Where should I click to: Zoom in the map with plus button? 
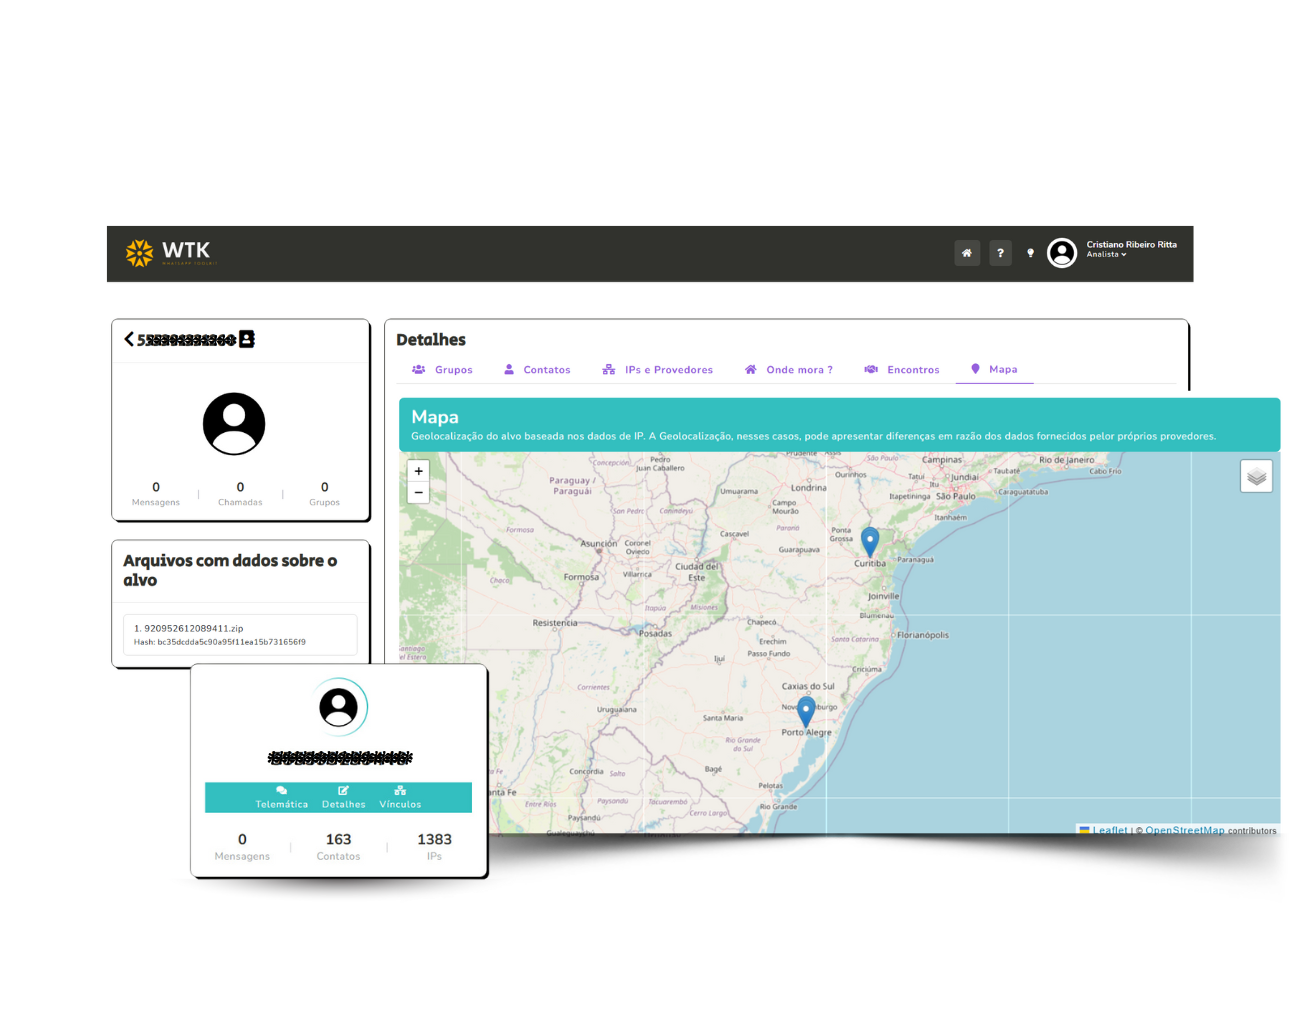418,471
